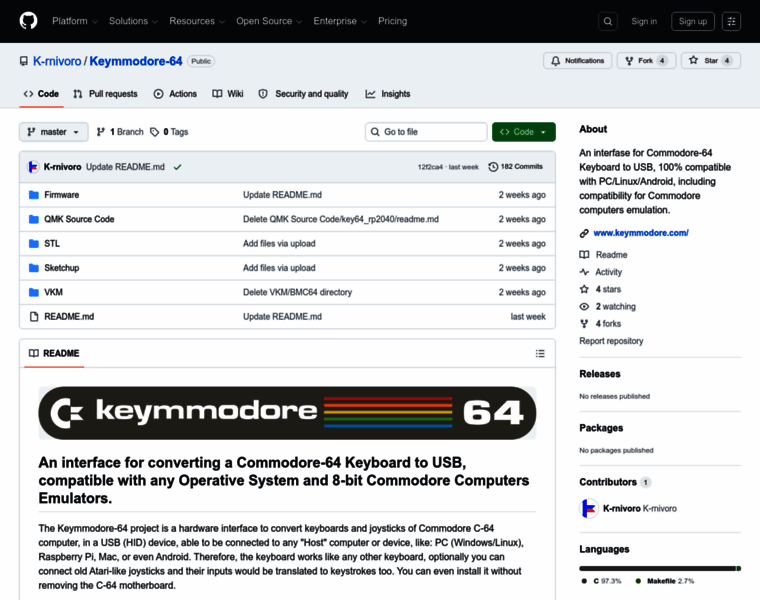Click the green commit status checkmark
The height and width of the screenshot is (600, 760).
point(177,167)
